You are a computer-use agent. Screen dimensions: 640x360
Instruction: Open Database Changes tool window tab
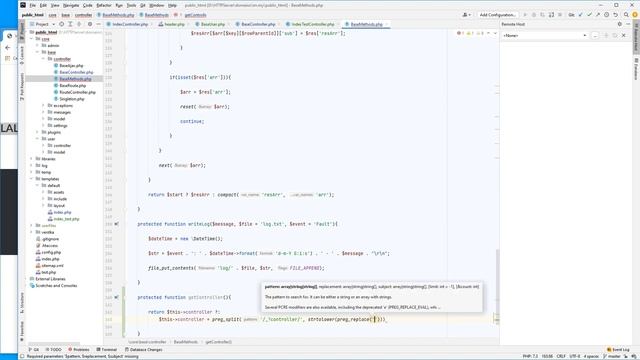143,350
